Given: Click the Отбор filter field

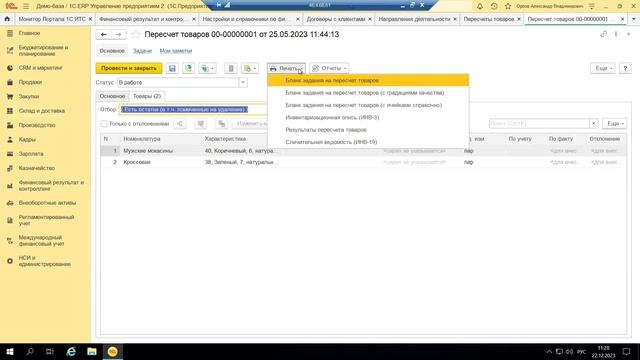Looking at the screenshot, I should tap(192, 109).
